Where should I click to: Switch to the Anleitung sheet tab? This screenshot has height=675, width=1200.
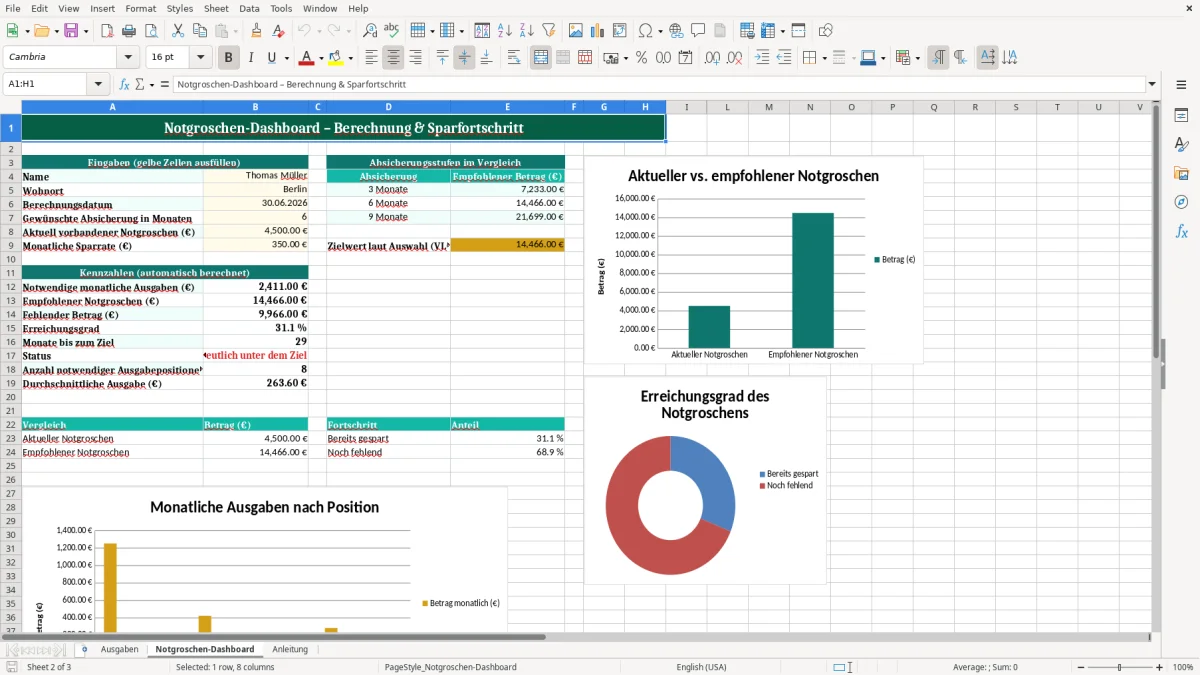pyautogui.click(x=290, y=649)
